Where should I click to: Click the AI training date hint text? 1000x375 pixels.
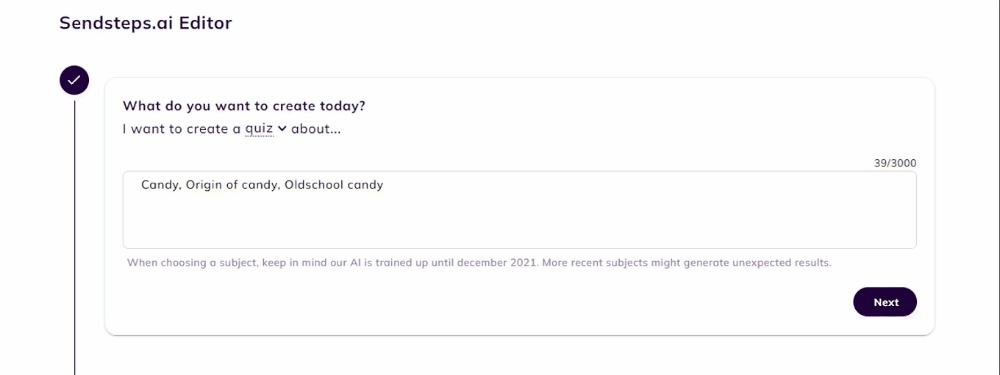(479, 262)
